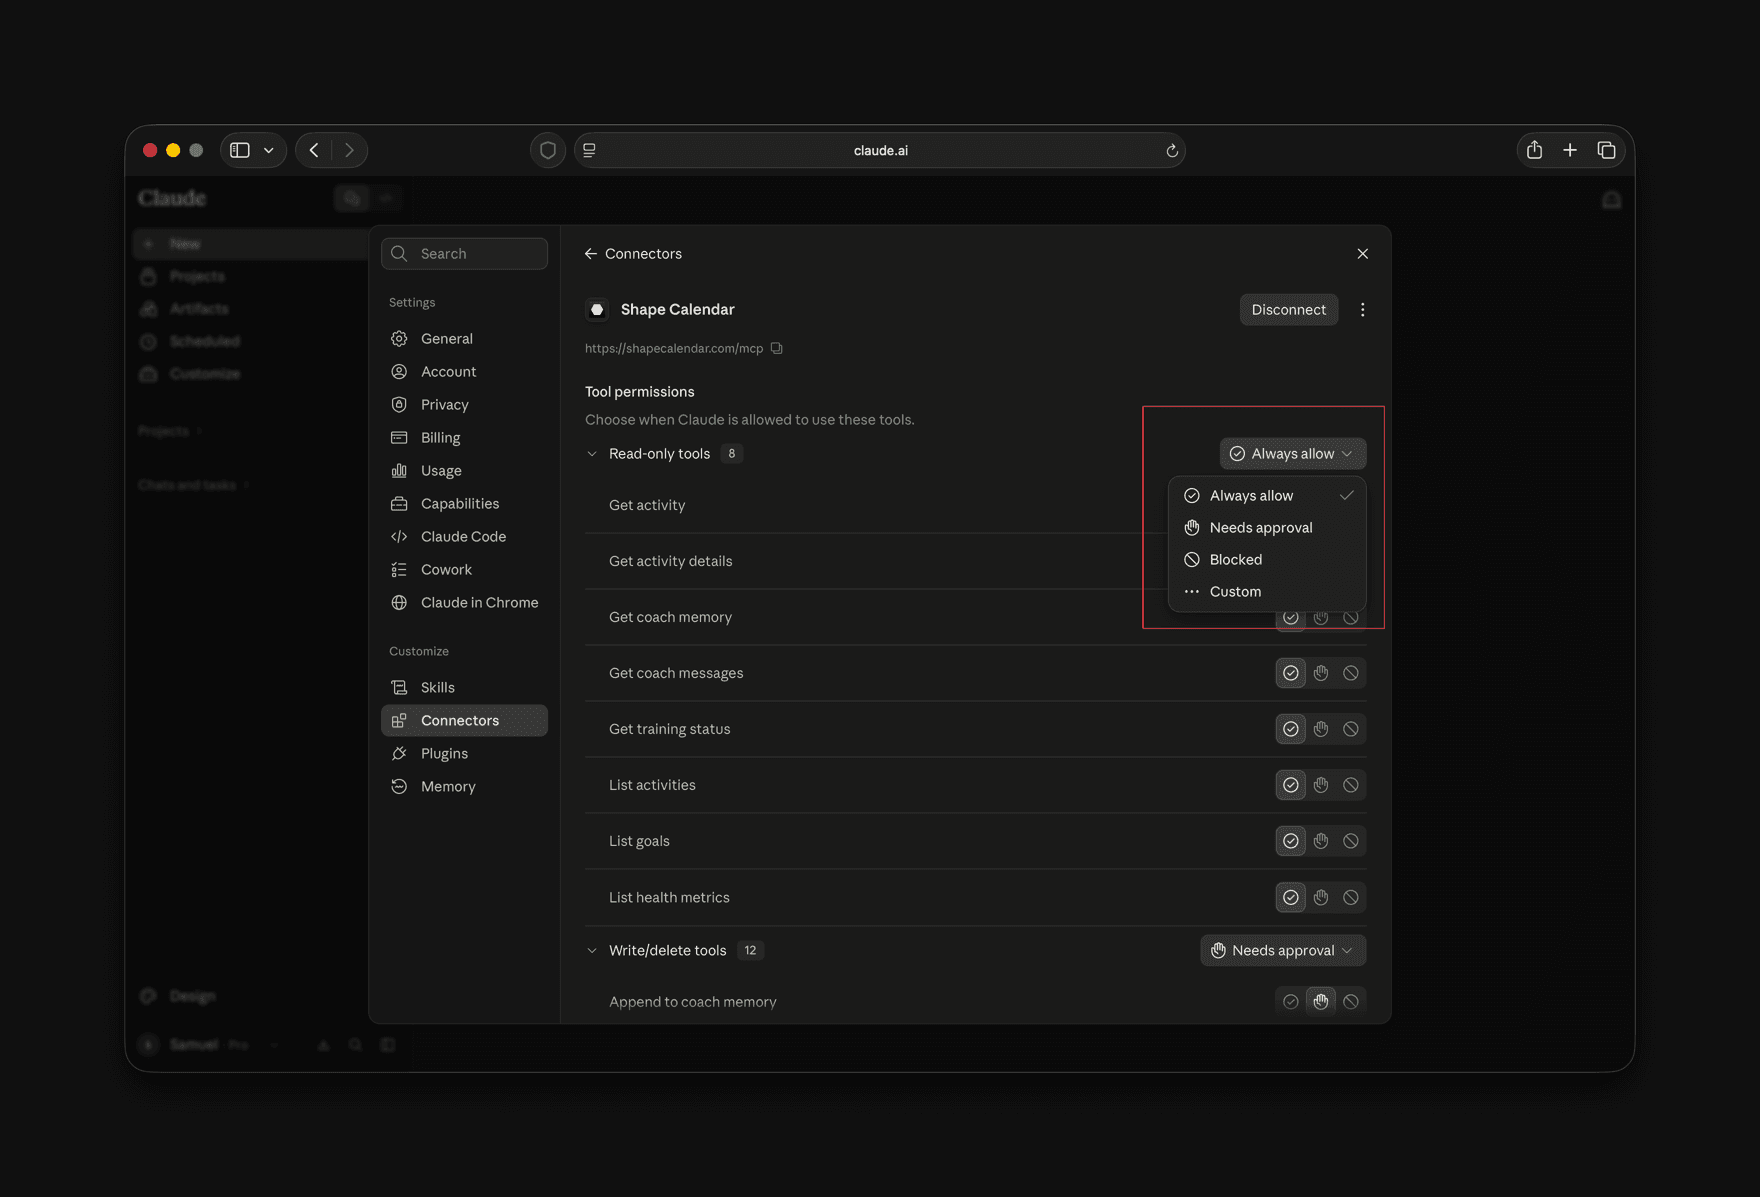Select Connectors in the sidebar
Viewport: 1760px width, 1197px height.
click(x=464, y=720)
